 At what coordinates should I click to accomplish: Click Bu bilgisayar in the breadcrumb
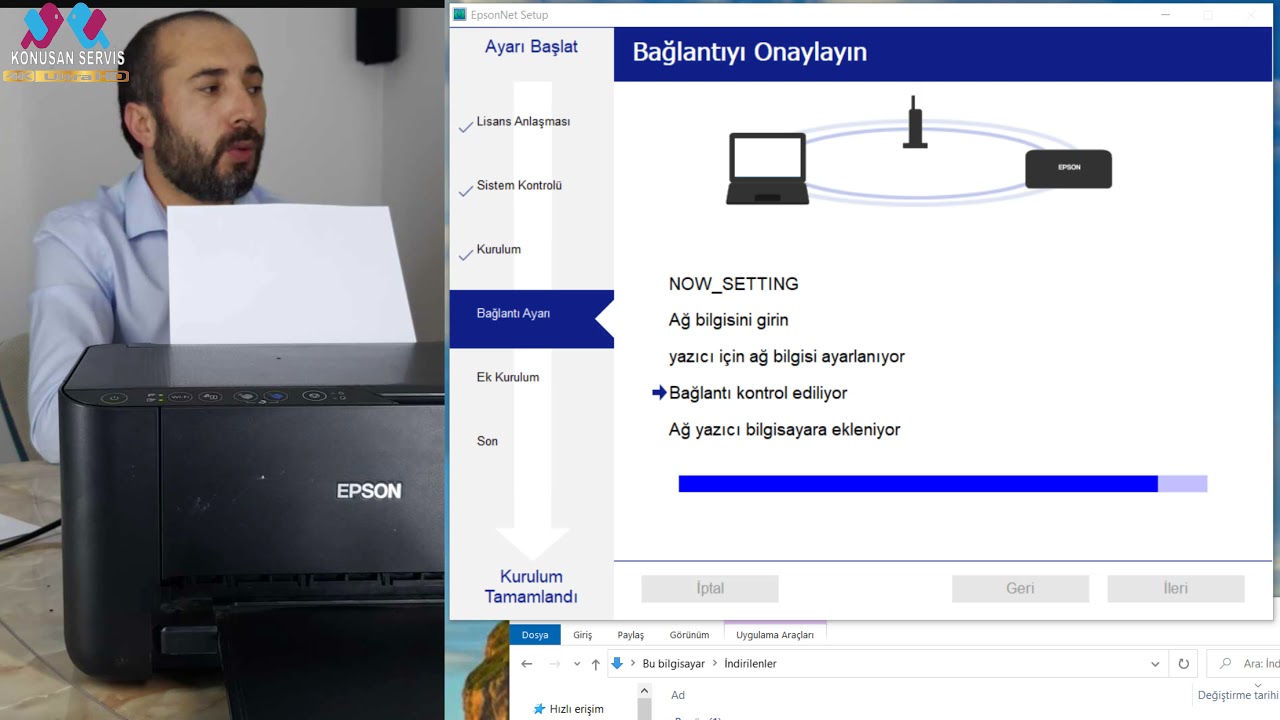click(674, 664)
